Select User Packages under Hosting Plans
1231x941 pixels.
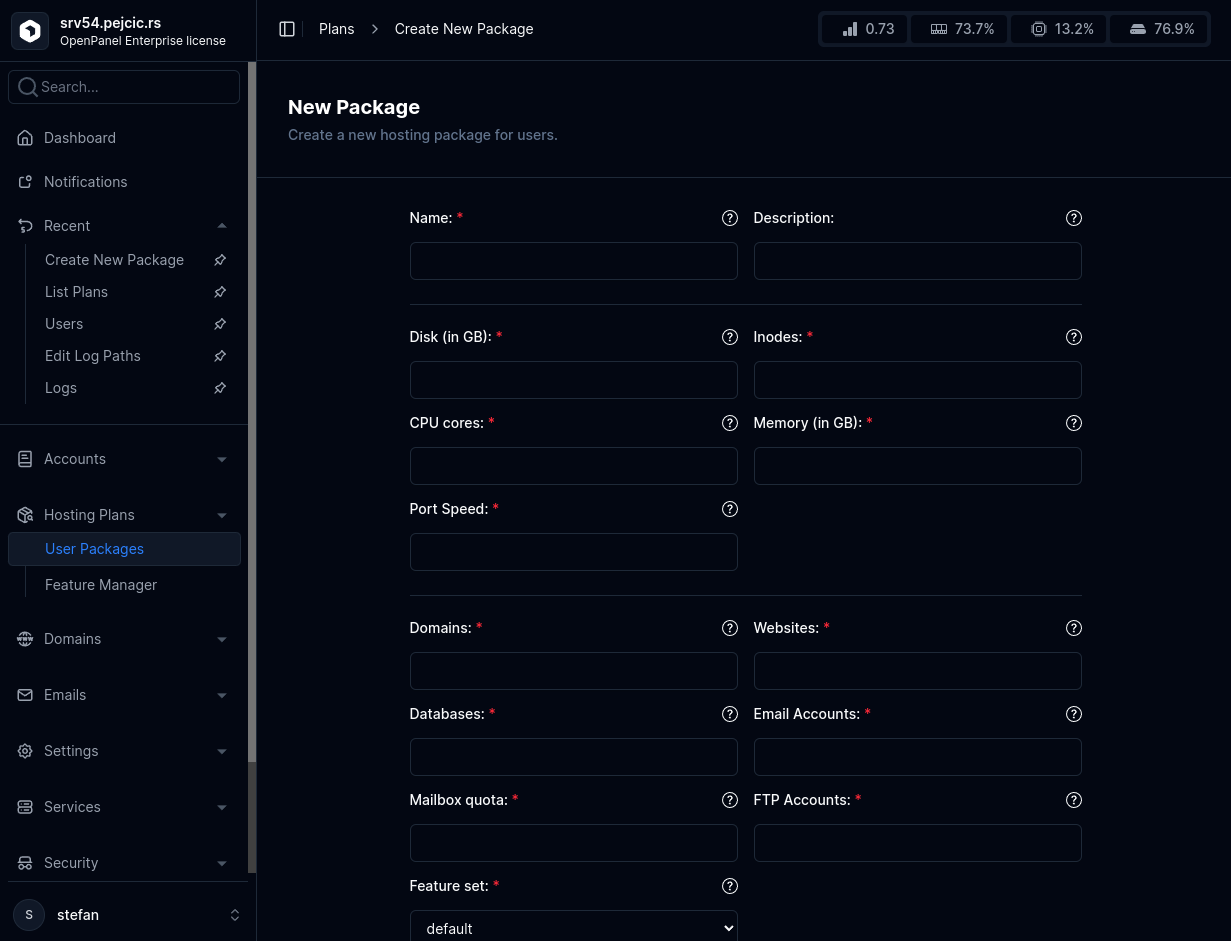point(94,548)
